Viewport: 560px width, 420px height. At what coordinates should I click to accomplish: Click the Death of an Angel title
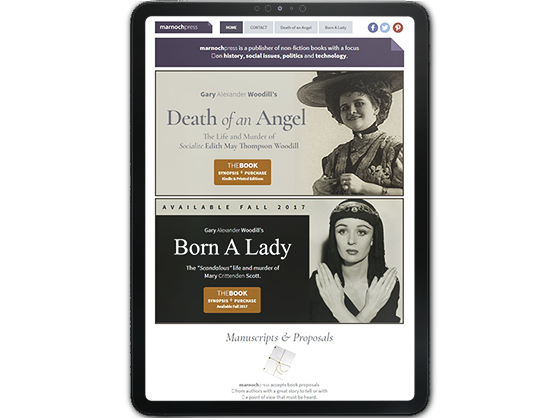[x=236, y=118]
